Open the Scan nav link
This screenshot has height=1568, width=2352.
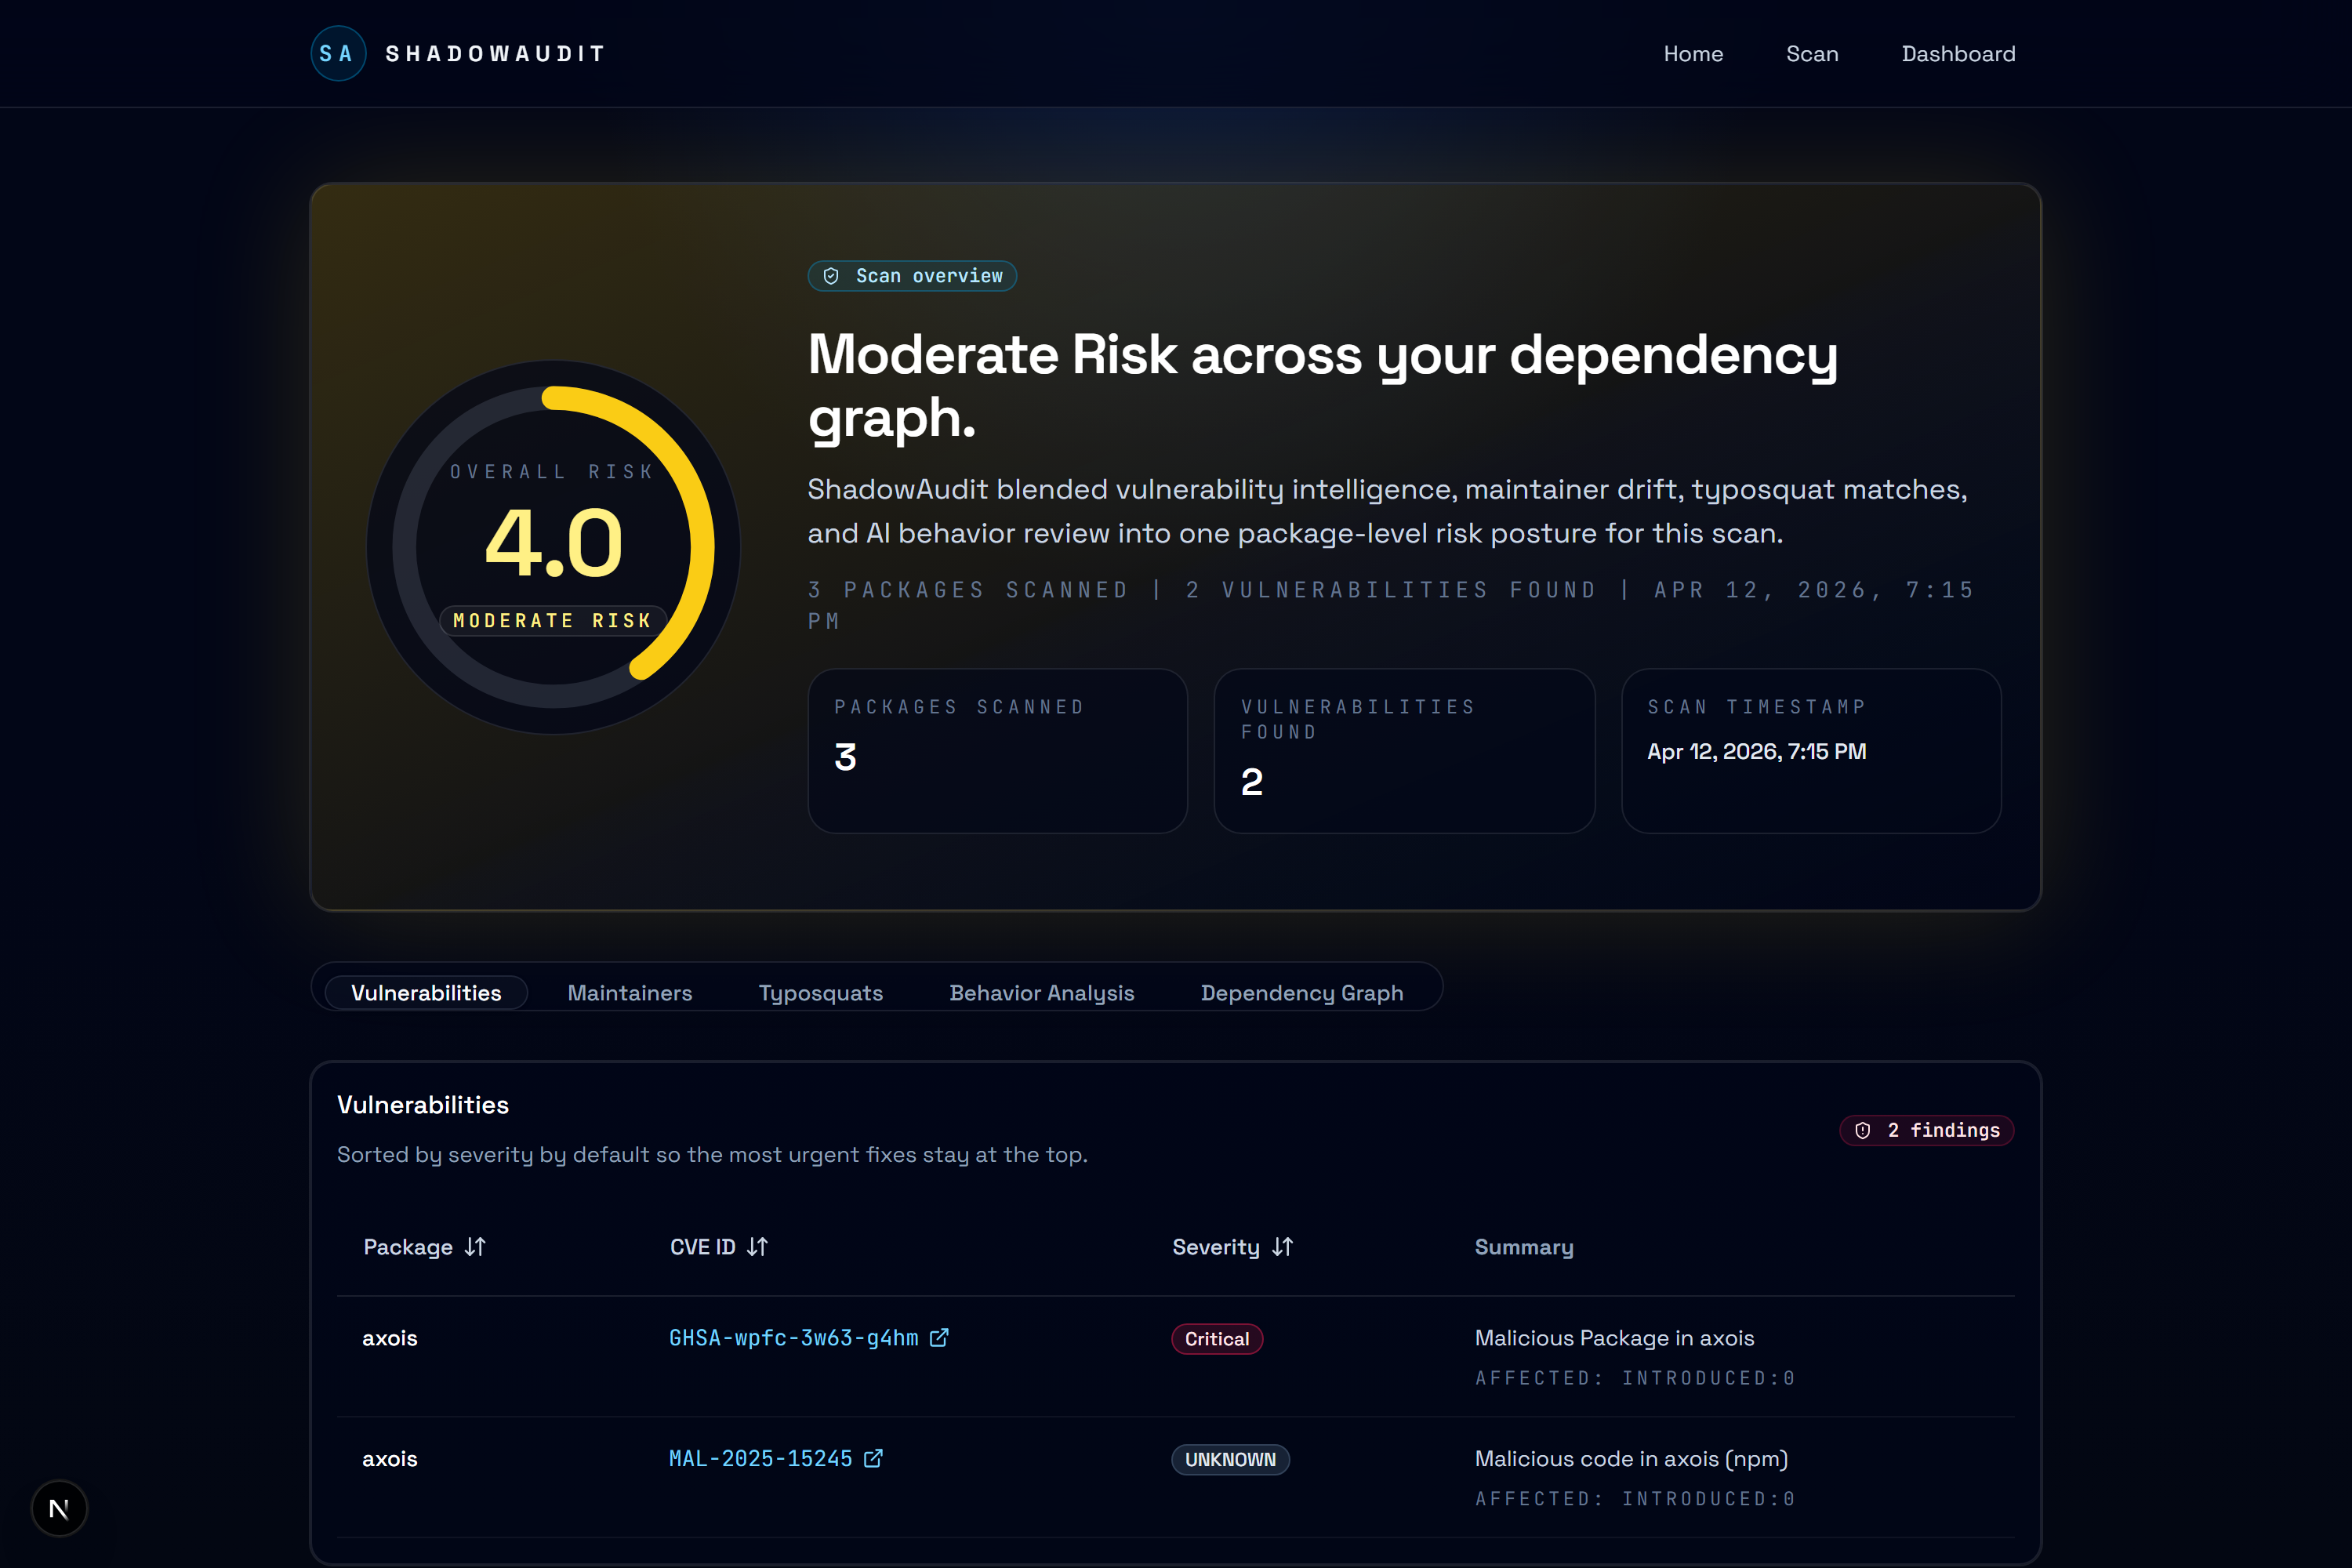coord(1811,54)
